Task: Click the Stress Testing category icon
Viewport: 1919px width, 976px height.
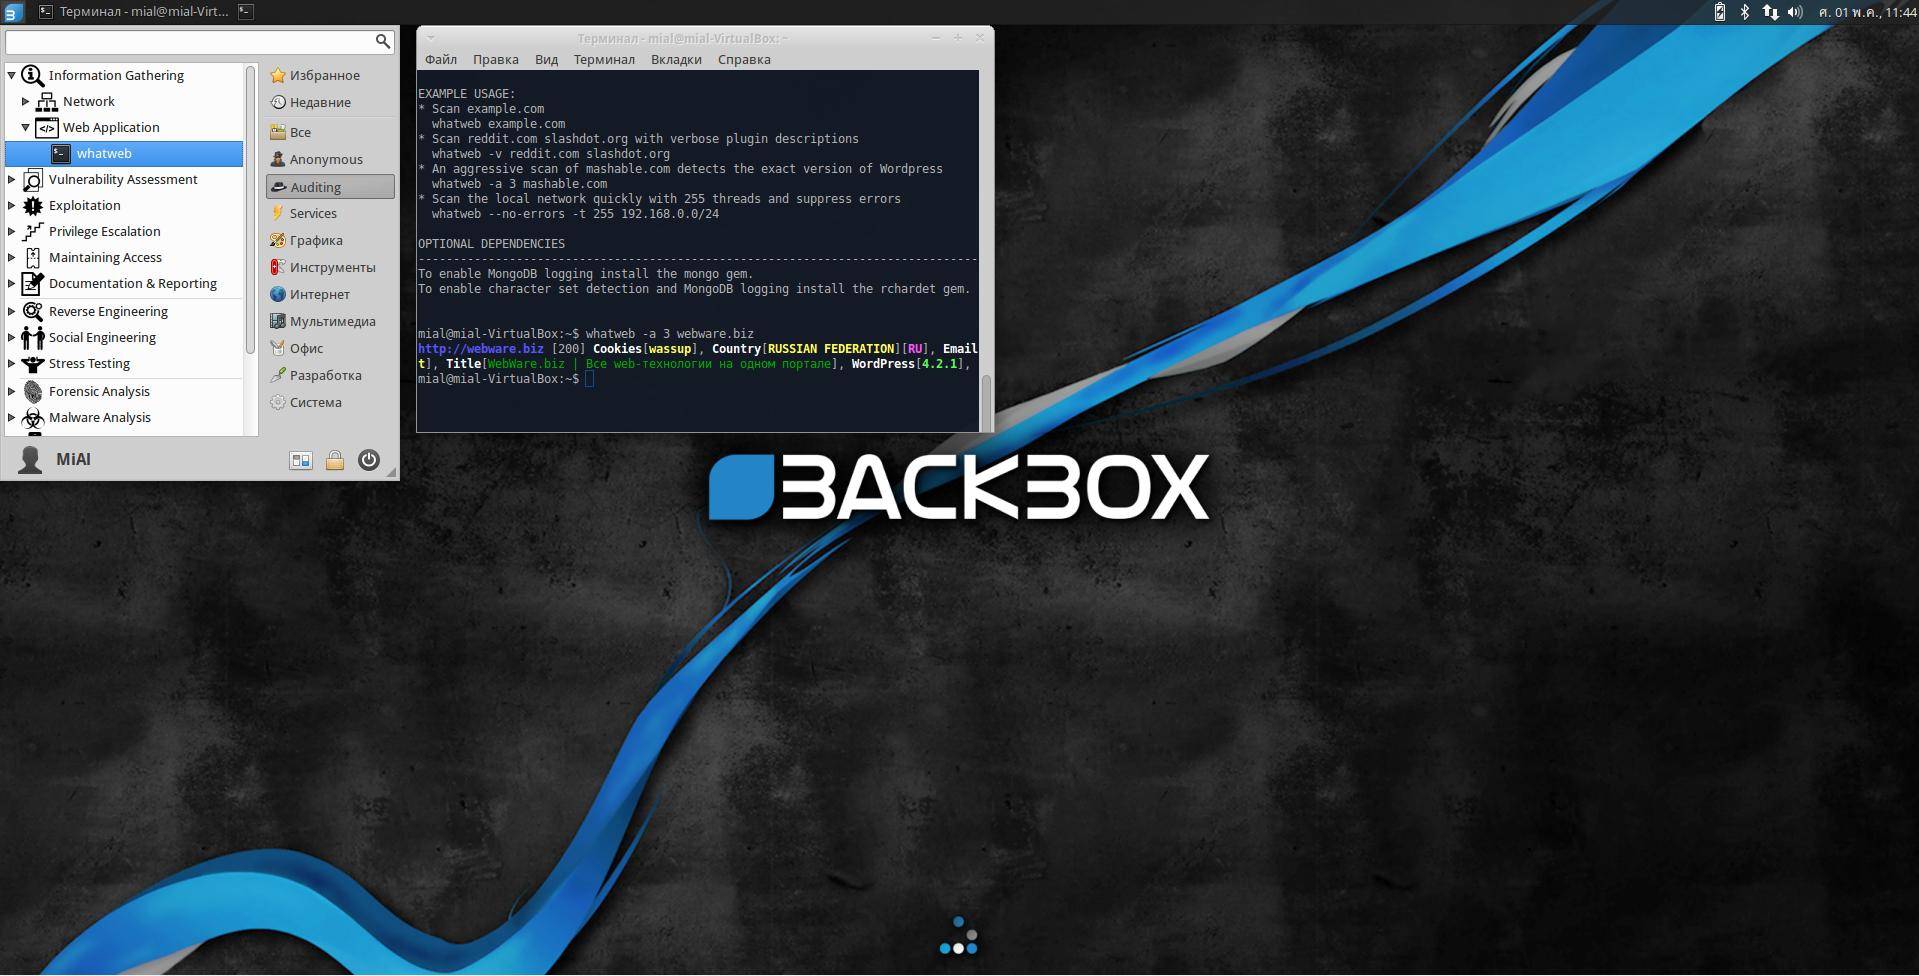Action: [x=33, y=364]
